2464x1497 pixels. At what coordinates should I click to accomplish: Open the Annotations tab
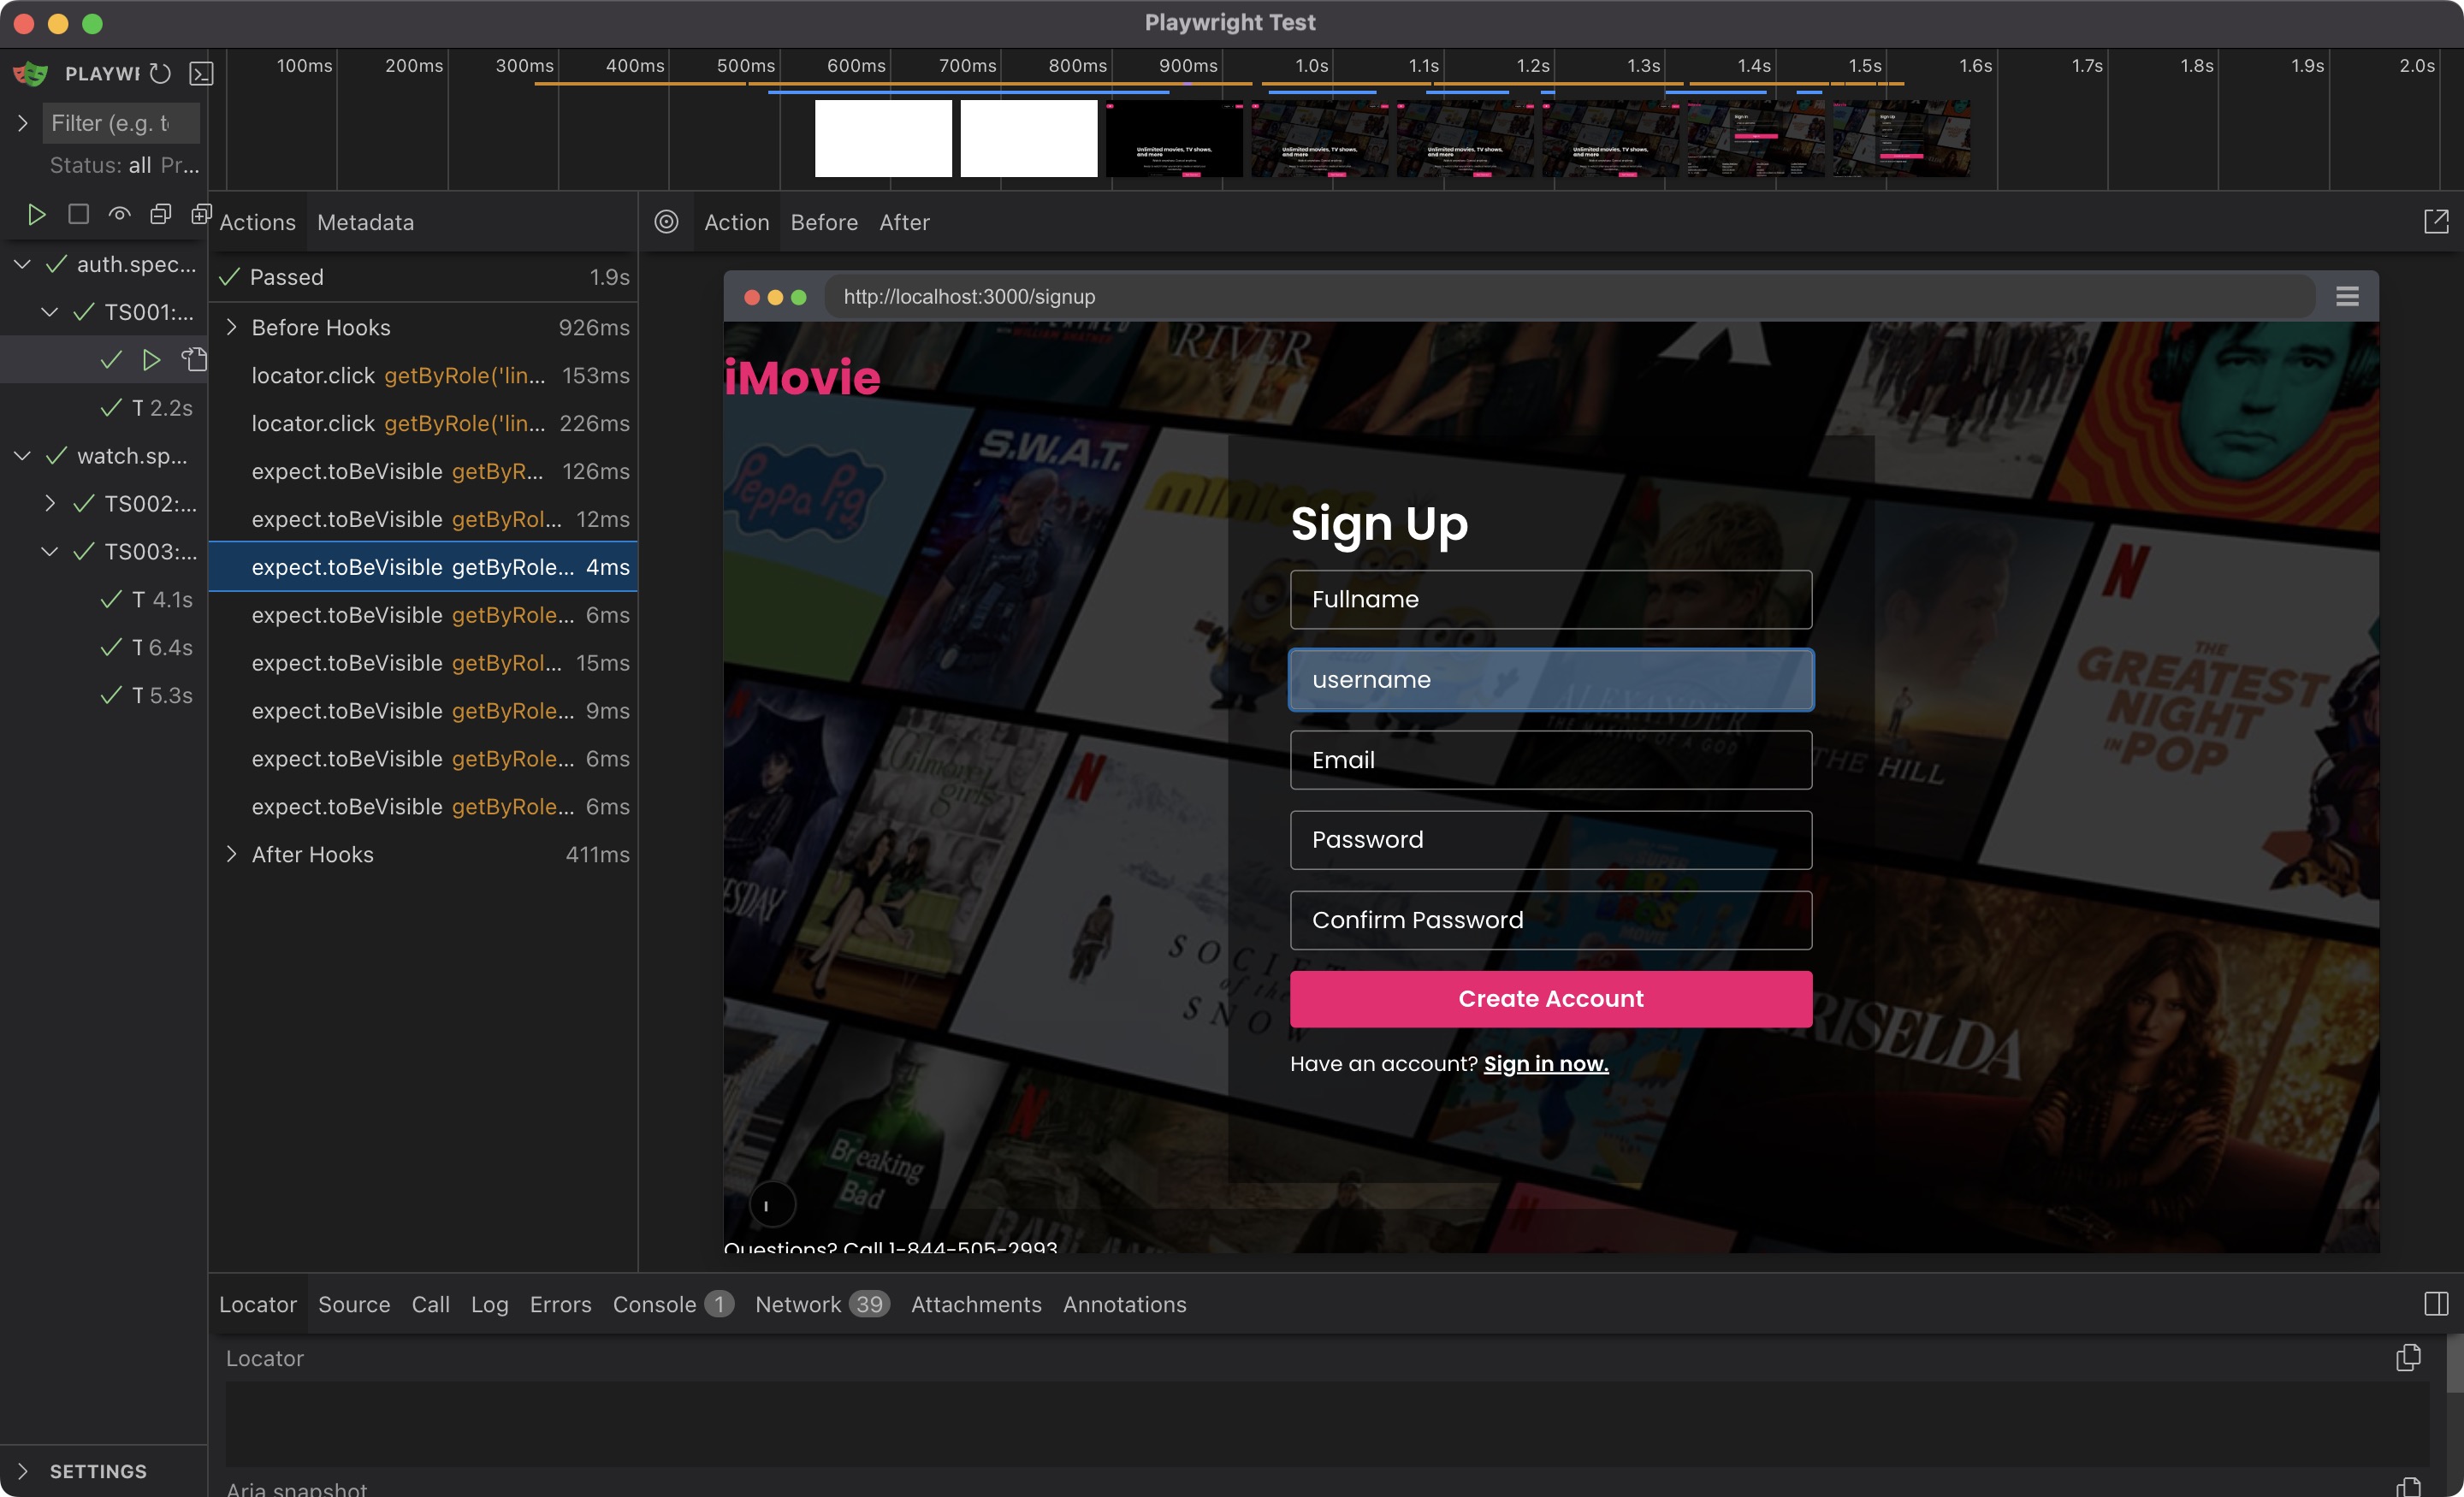click(1124, 1304)
